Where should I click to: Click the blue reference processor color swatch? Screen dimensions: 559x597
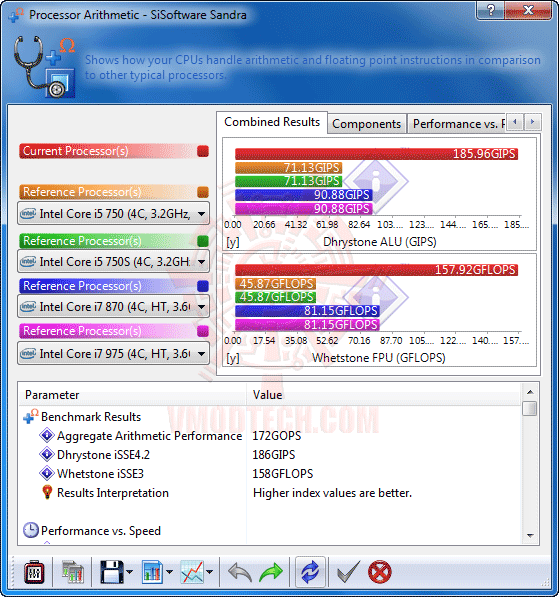(x=203, y=286)
